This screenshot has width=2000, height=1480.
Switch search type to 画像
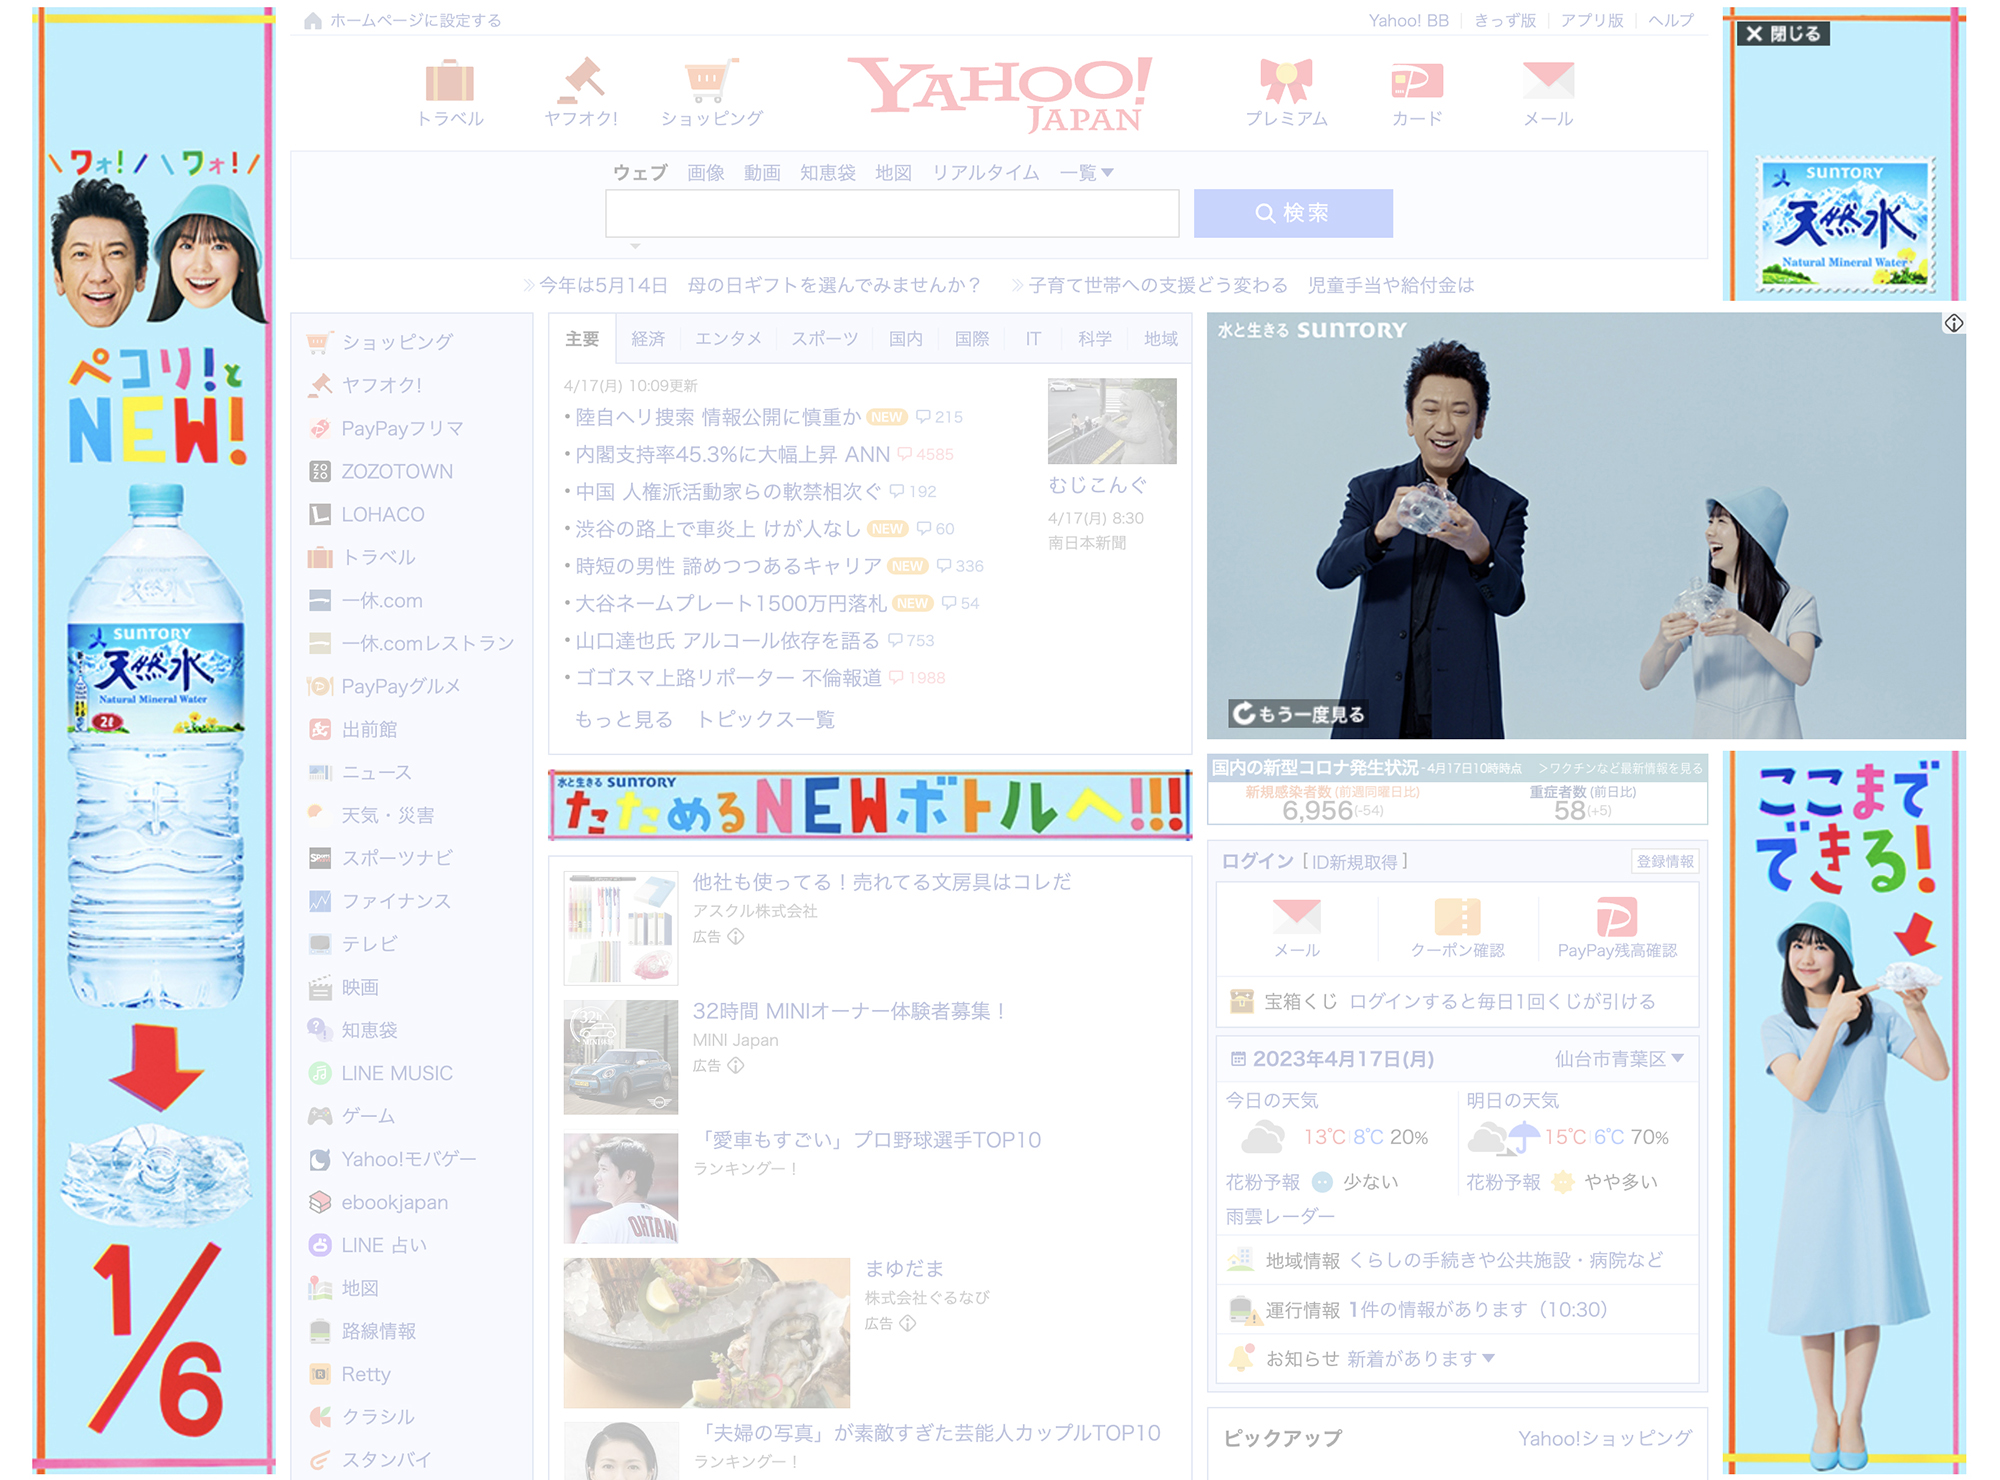click(x=706, y=172)
